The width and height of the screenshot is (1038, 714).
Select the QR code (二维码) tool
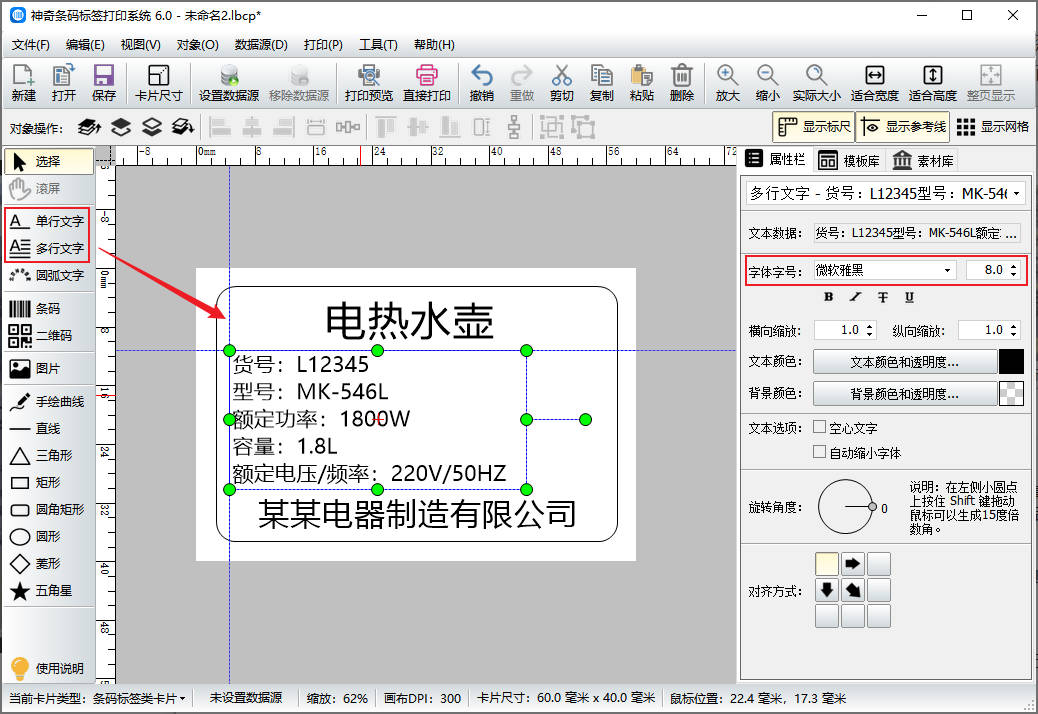[48, 336]
